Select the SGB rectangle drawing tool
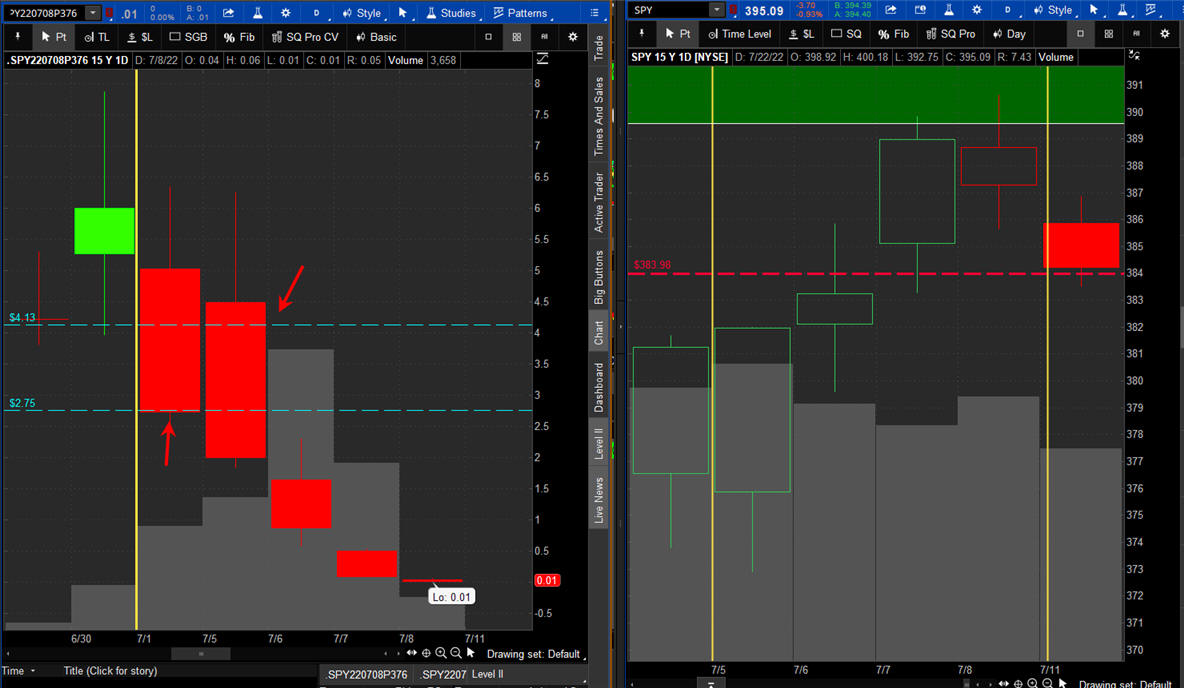Screen dimensions: 1184x688 pos(188,36)
